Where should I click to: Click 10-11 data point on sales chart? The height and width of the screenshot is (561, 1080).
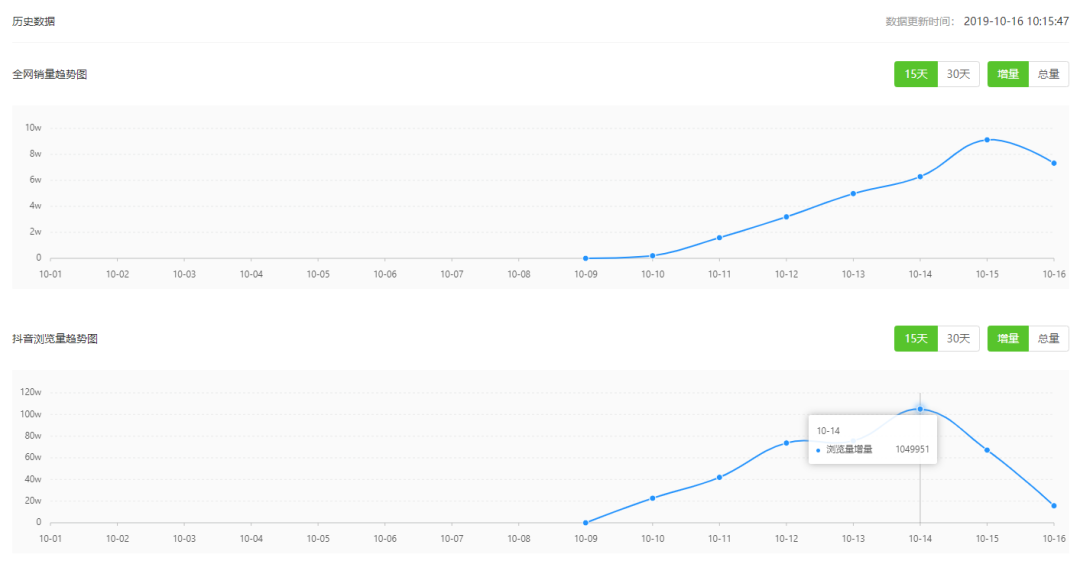click(719, 238)
